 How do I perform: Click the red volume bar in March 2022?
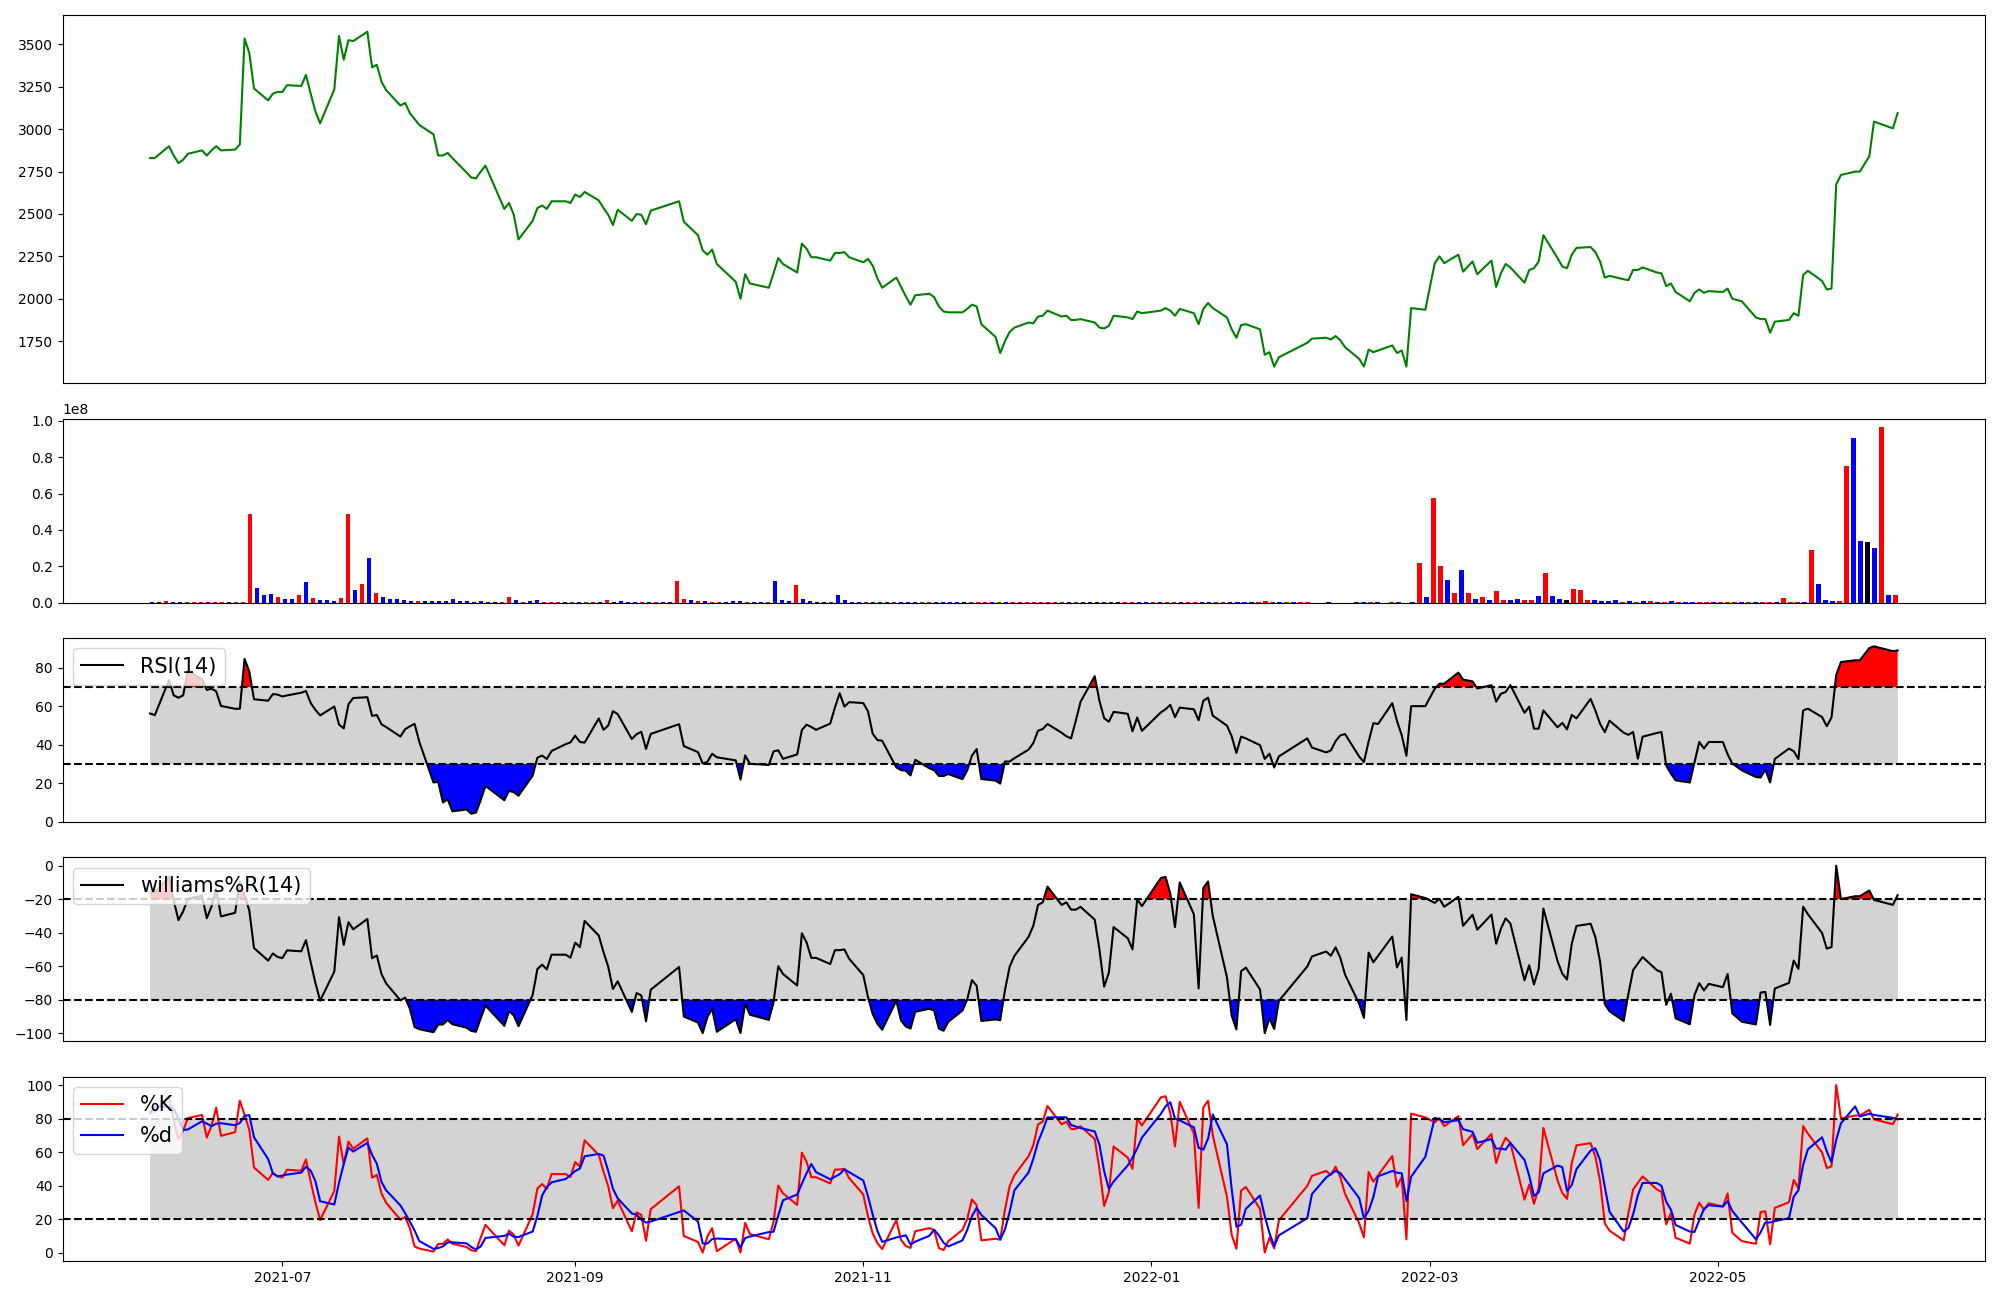1433,550
